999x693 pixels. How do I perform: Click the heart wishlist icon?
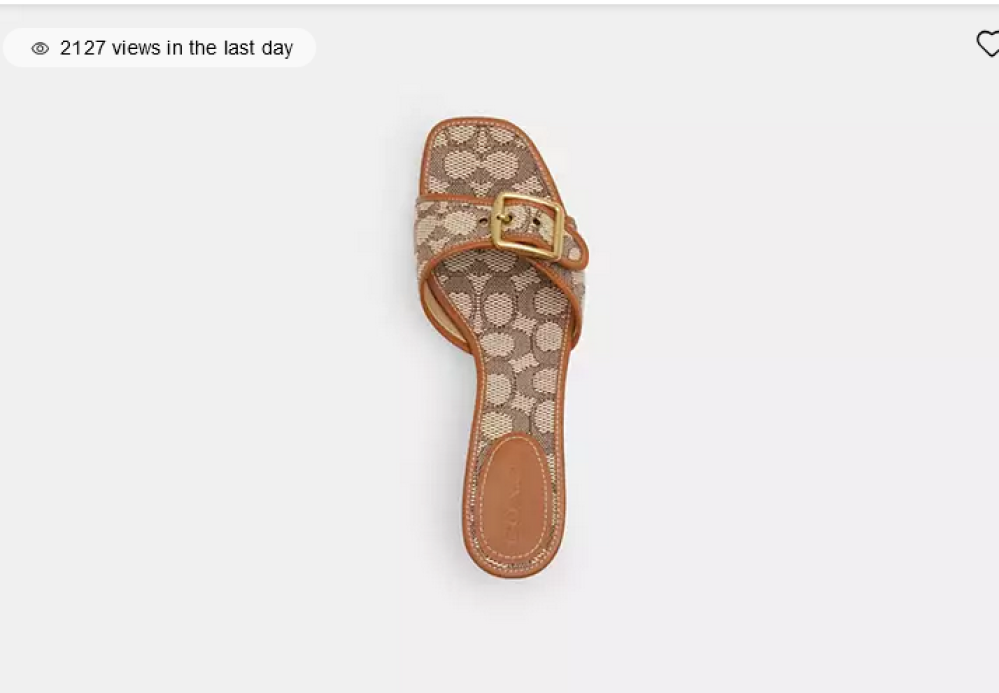point(988,44)
